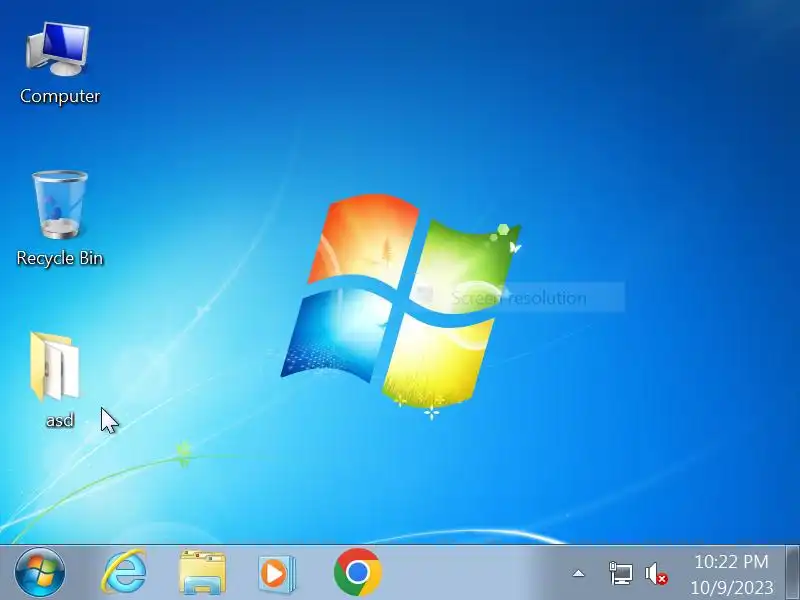The height and width of the screenshot is (600, 800).
Task: Click the Show desktop strip at taskbar end
Action: [x=792, y=572]
